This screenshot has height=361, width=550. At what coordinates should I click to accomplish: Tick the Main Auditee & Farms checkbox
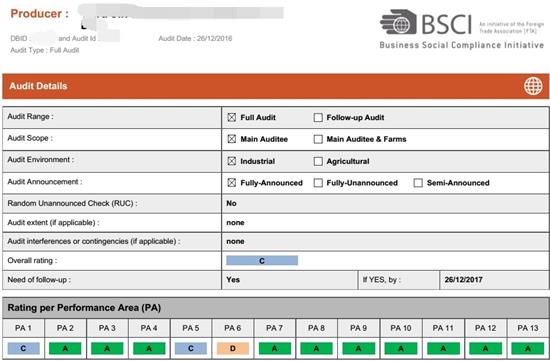click(318, 139)
